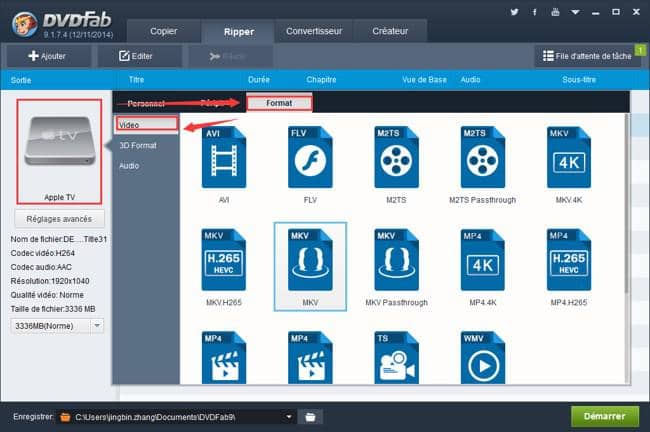Expand the Enregistrer path dropdown arrow
Screen dimensions: 650x432
[289, 417]
